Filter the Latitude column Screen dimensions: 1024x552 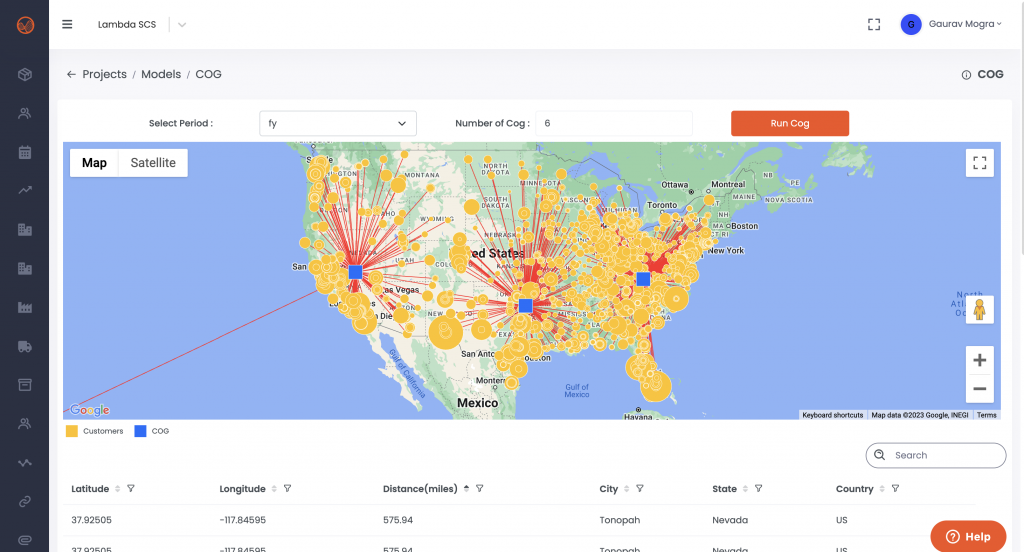tap(131, 489)
